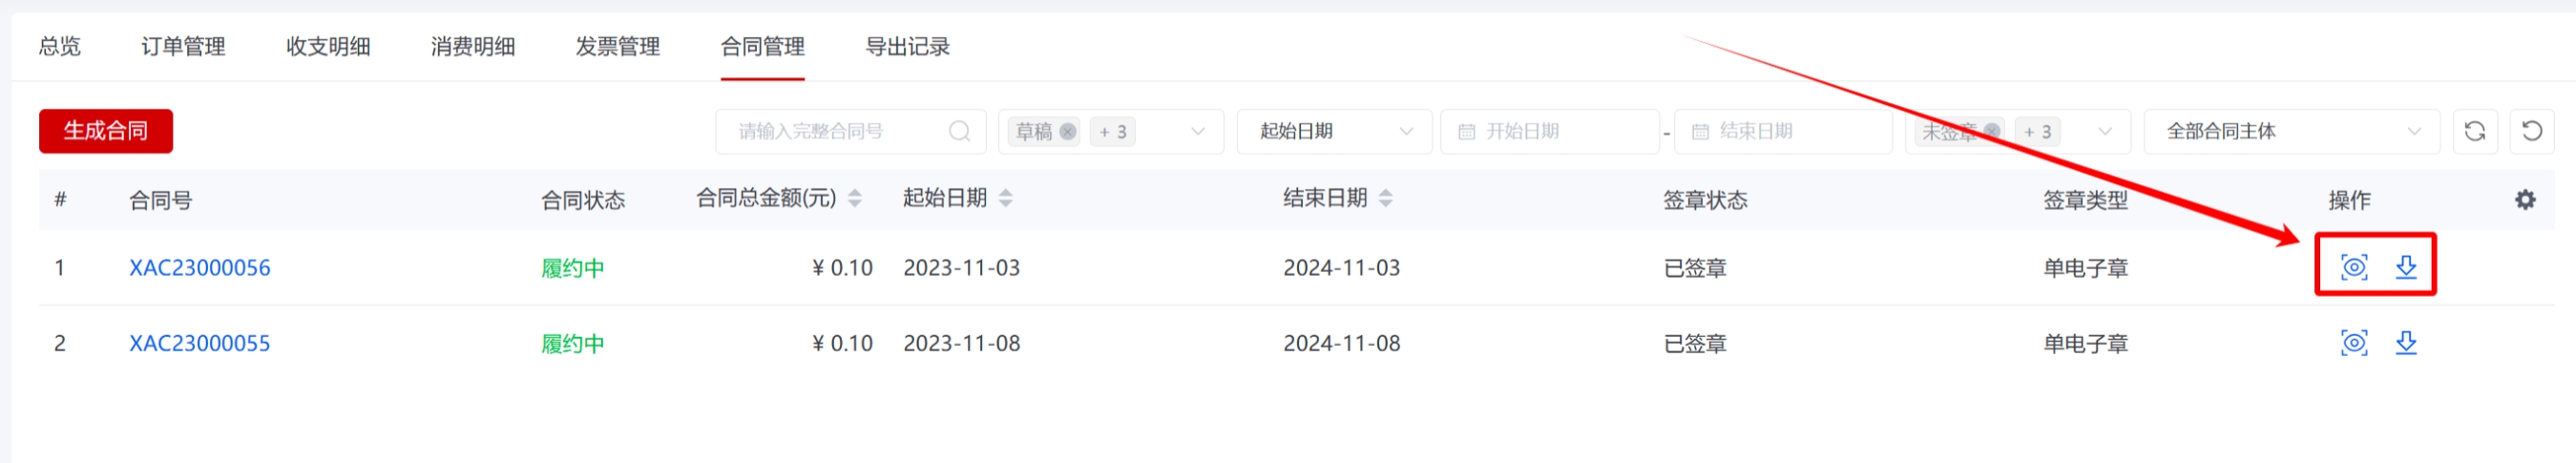This screenshot has width=2576, height=463.
Task: Expand contract status filter dropdown arrow
Action: [1197, 131]
